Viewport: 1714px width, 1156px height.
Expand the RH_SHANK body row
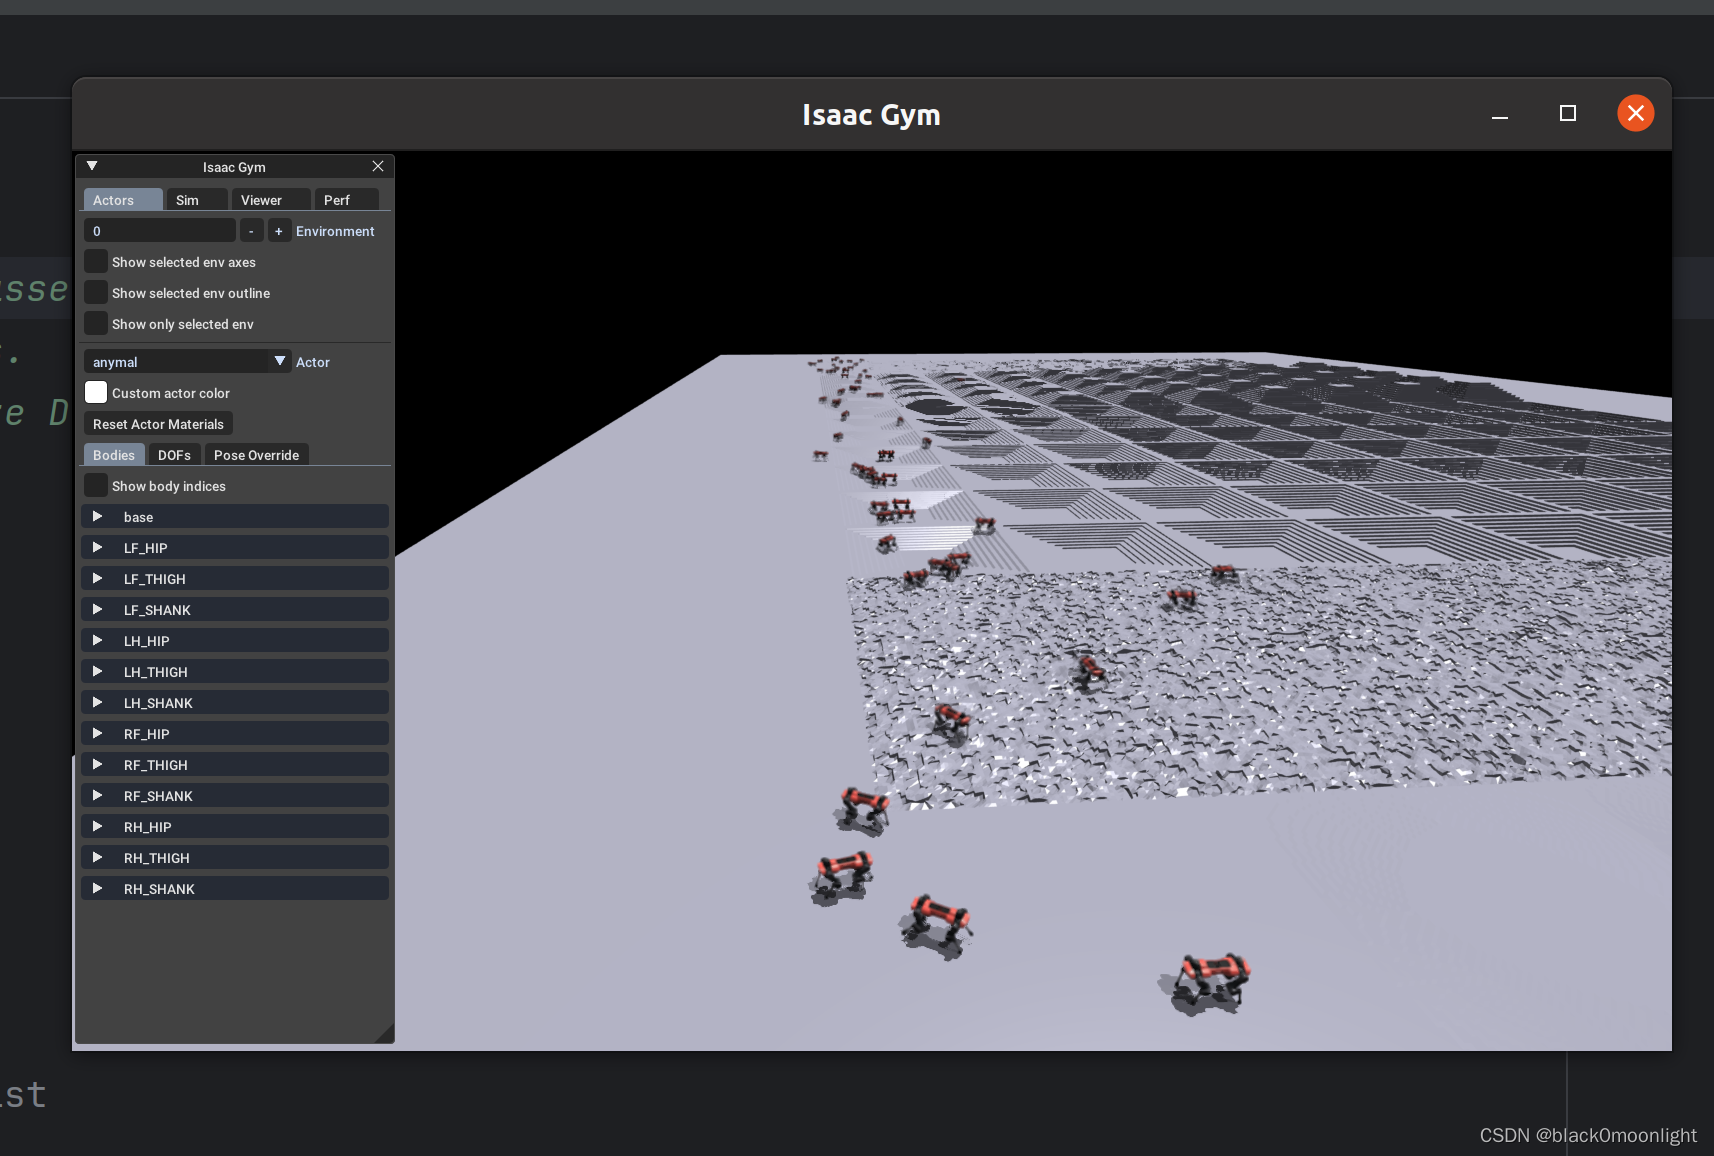(x=235, y=889)
